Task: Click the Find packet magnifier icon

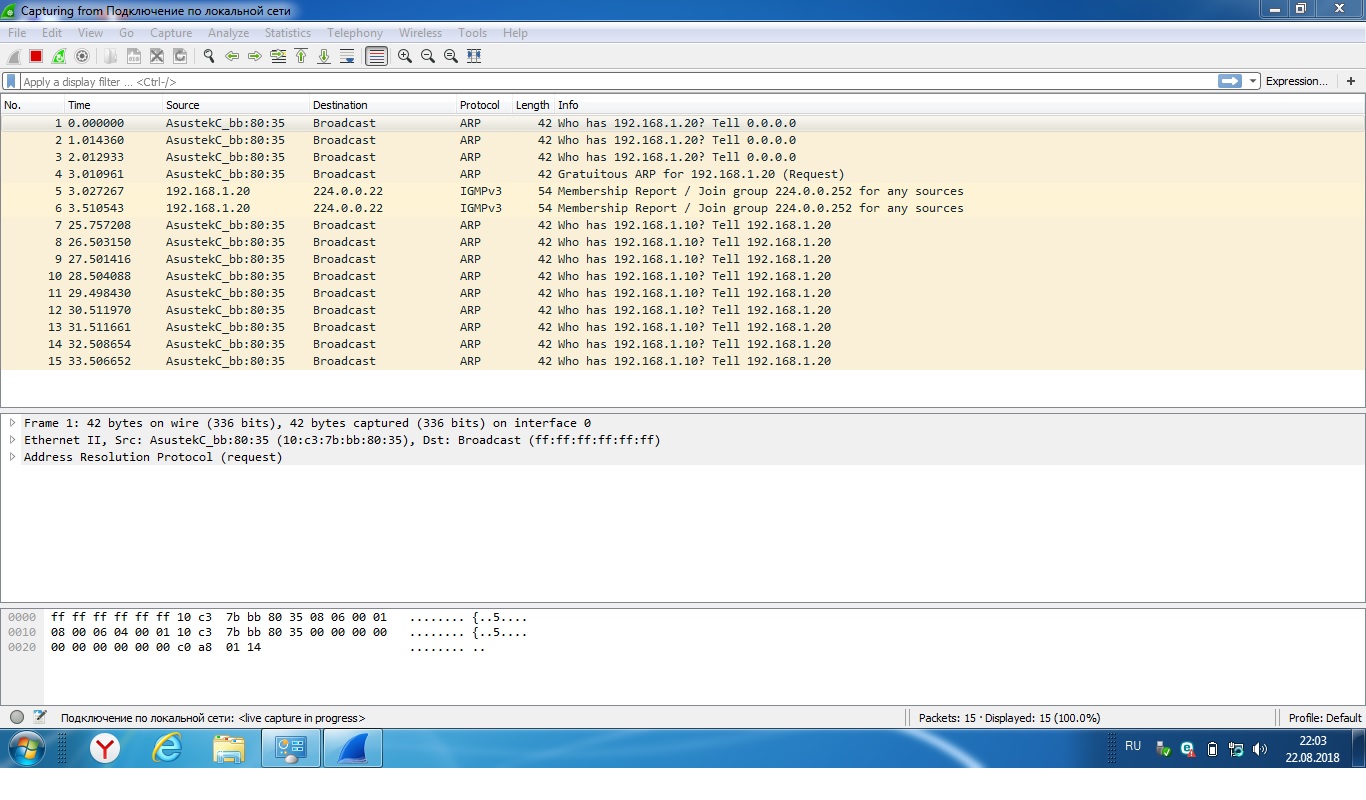Action: click(209, 56)
